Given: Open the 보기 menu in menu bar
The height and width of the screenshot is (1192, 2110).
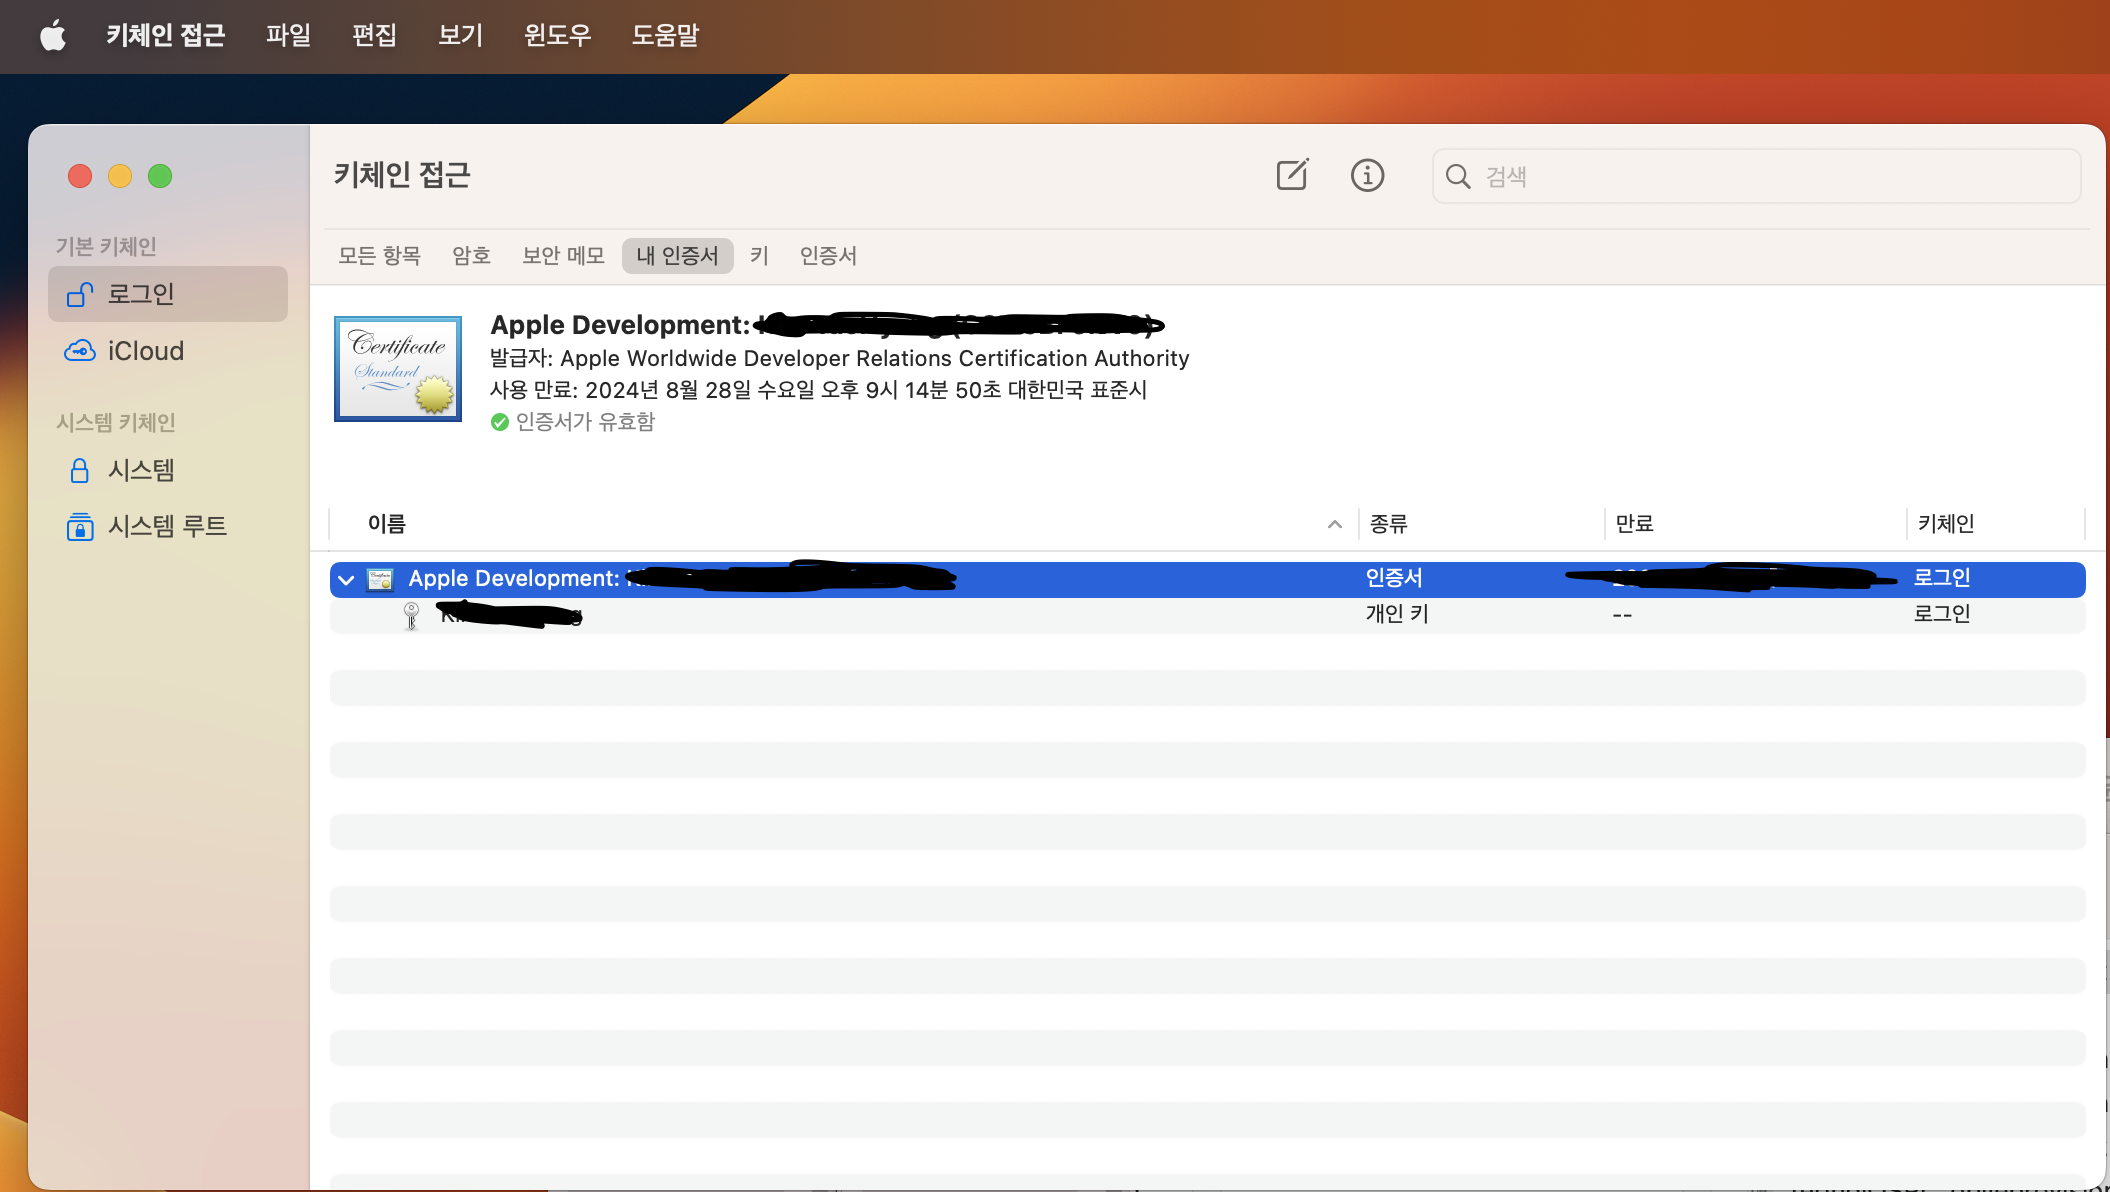Looking at the screenshot, I should pyautogui.click(x=460, y=36).
